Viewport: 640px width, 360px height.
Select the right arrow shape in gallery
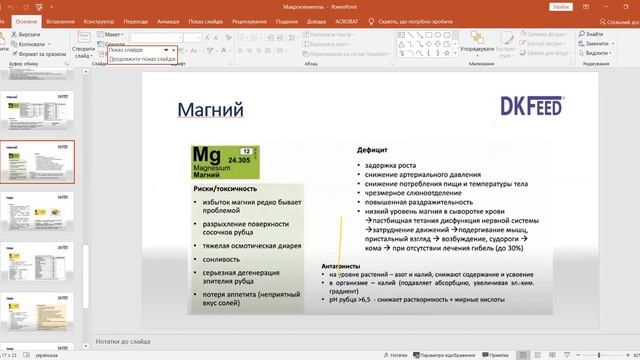429,44
